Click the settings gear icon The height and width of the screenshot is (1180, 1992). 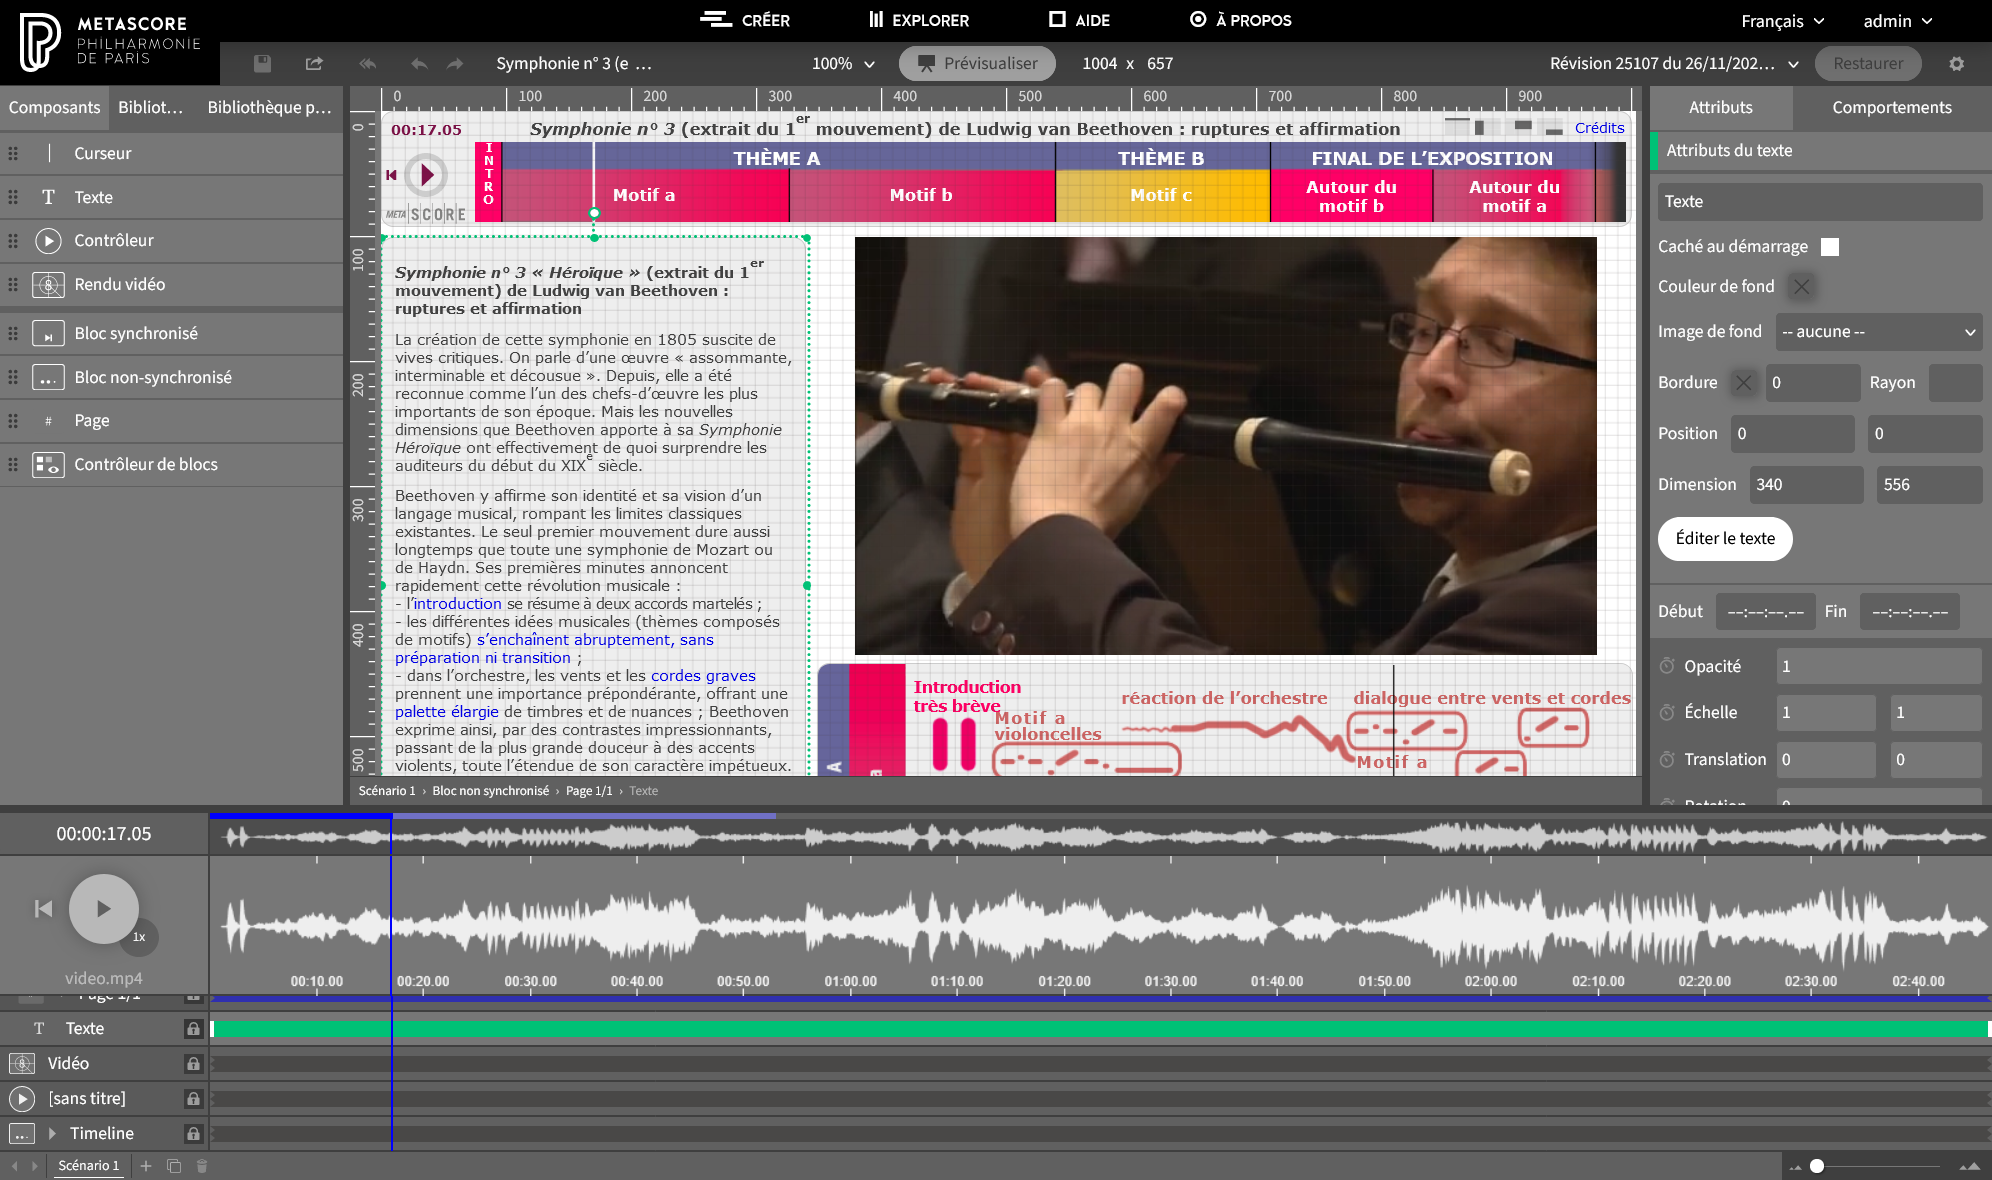pos(1956,63)
